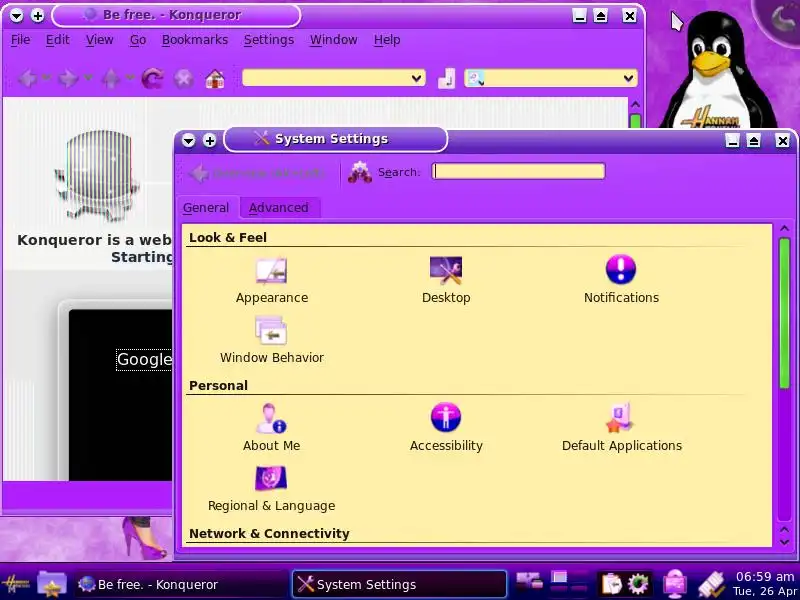
Task: Click the gear icon in system tray
Action: (x=638, y=585)
